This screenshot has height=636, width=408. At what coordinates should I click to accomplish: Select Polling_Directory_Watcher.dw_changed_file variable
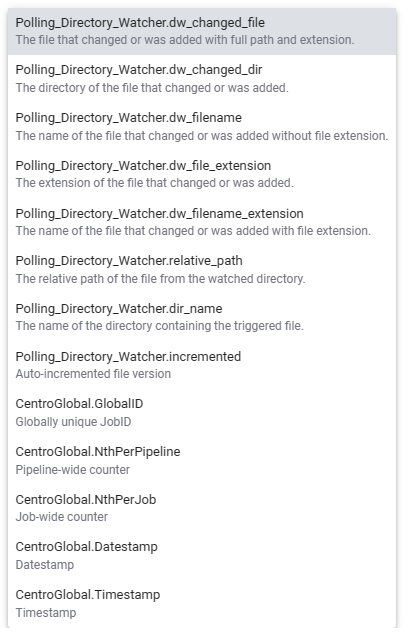202,31
